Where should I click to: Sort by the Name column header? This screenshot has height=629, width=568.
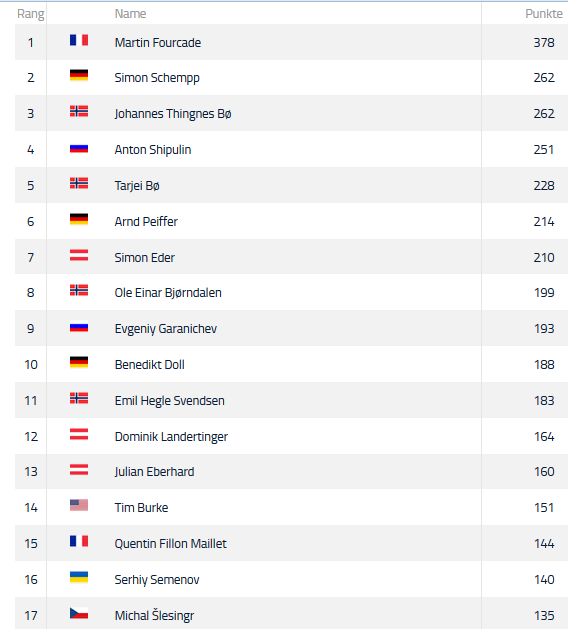point(130,14)
